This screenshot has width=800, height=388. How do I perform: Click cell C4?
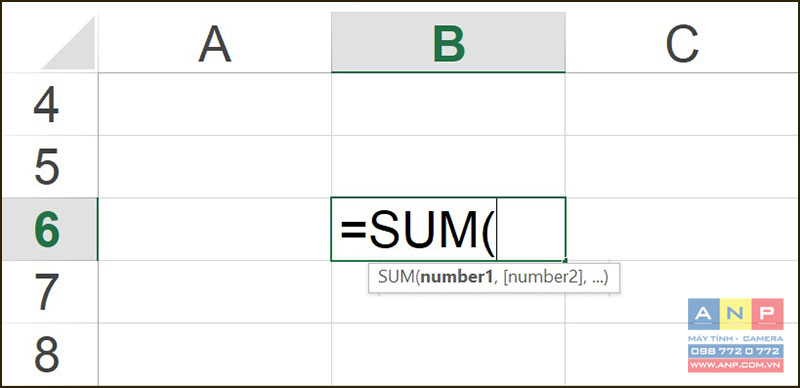click(682, 104)
